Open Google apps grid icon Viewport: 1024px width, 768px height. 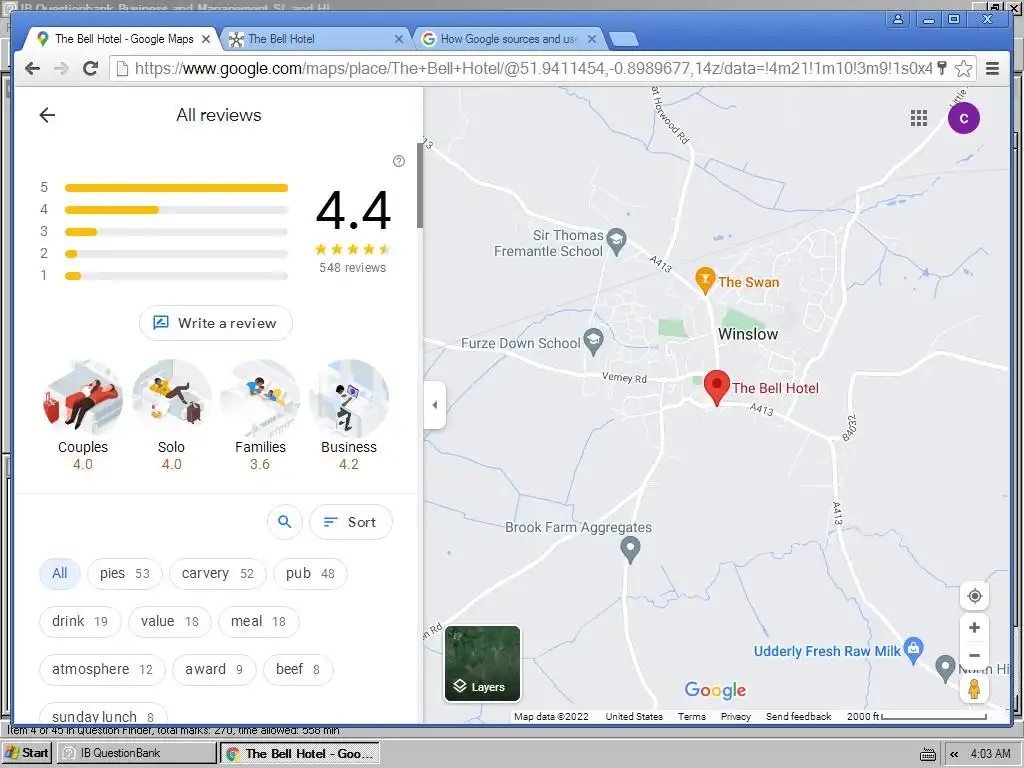tap(919, 118)
